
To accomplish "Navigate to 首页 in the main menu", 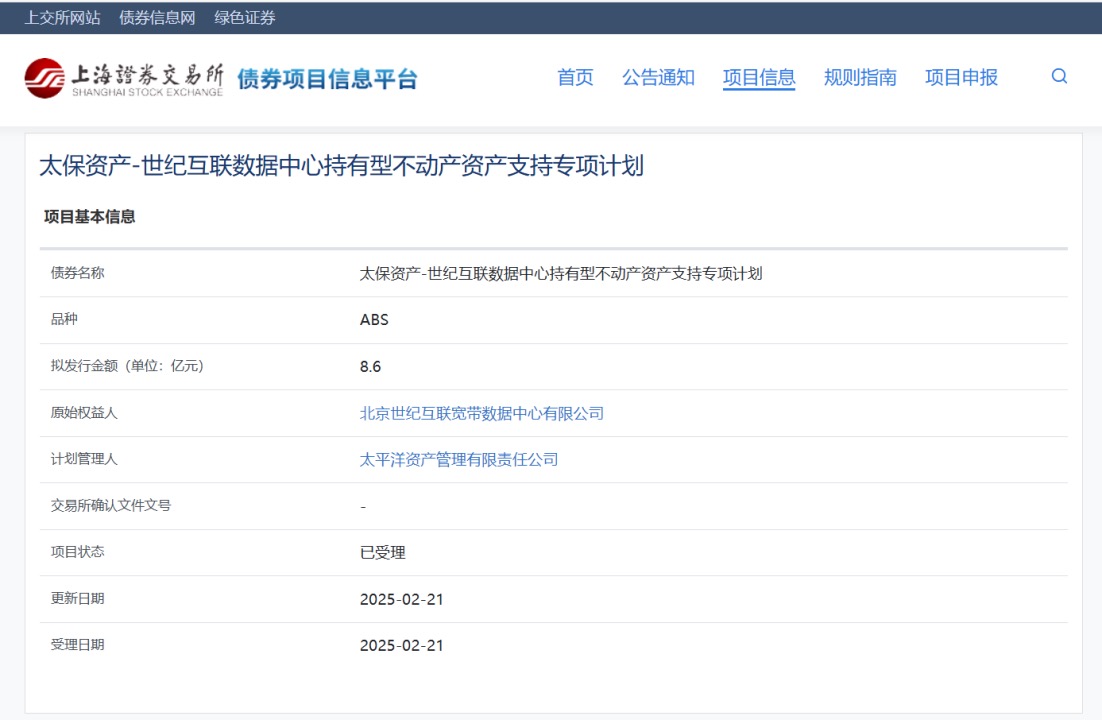I will point(575,77).
